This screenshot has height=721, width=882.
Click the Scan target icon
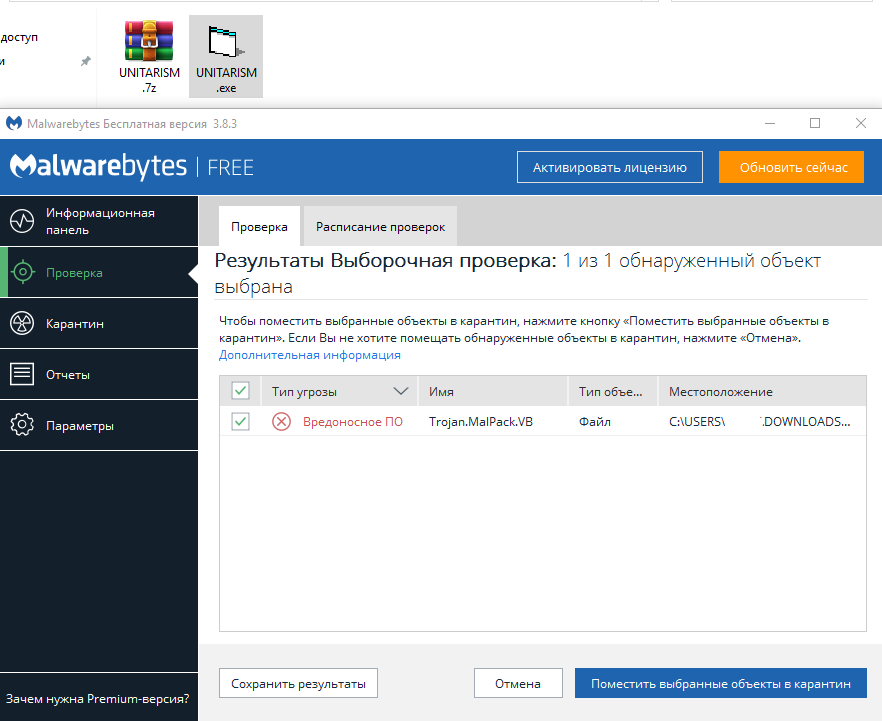click(x=22, y=272)
